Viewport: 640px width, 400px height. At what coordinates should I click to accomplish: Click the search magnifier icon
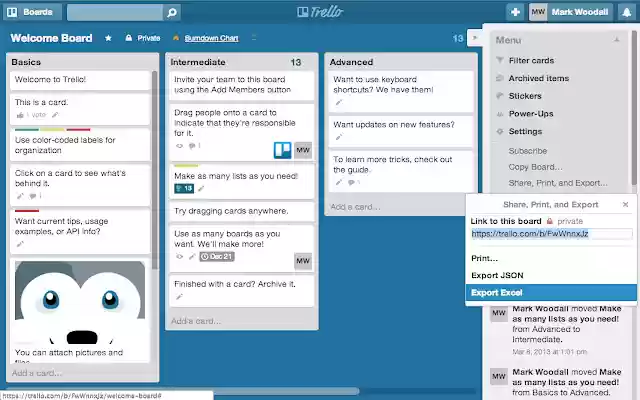[172, 12]
